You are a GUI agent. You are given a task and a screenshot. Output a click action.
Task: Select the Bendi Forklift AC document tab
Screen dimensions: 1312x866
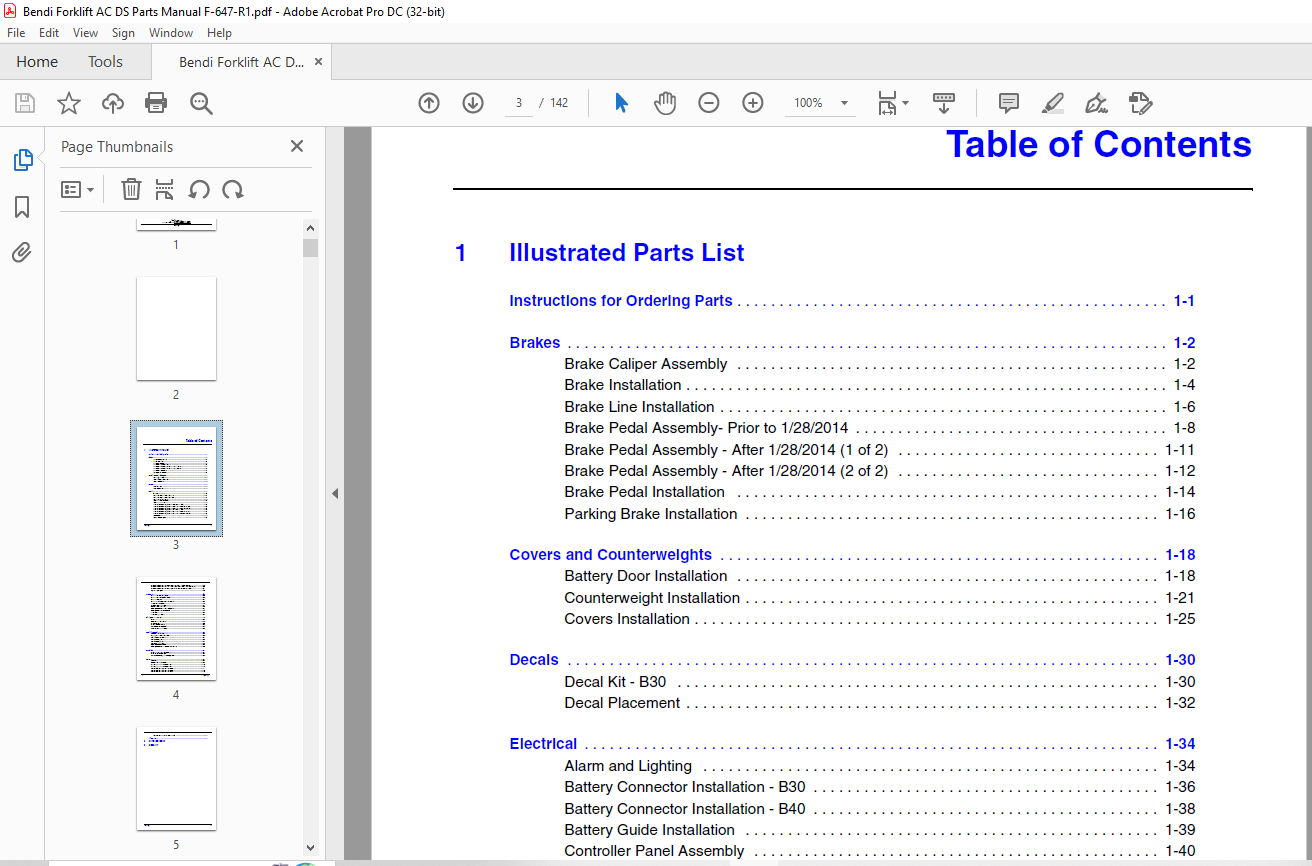(x=241, y=62)
